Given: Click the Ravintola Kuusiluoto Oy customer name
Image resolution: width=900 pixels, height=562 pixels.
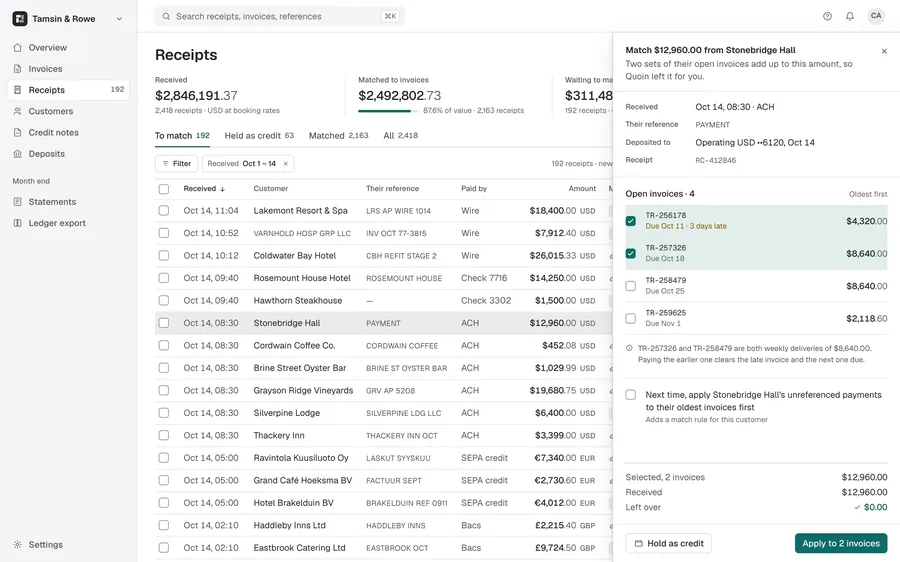Looking at the screenshot, I should (x=301, y=458).
